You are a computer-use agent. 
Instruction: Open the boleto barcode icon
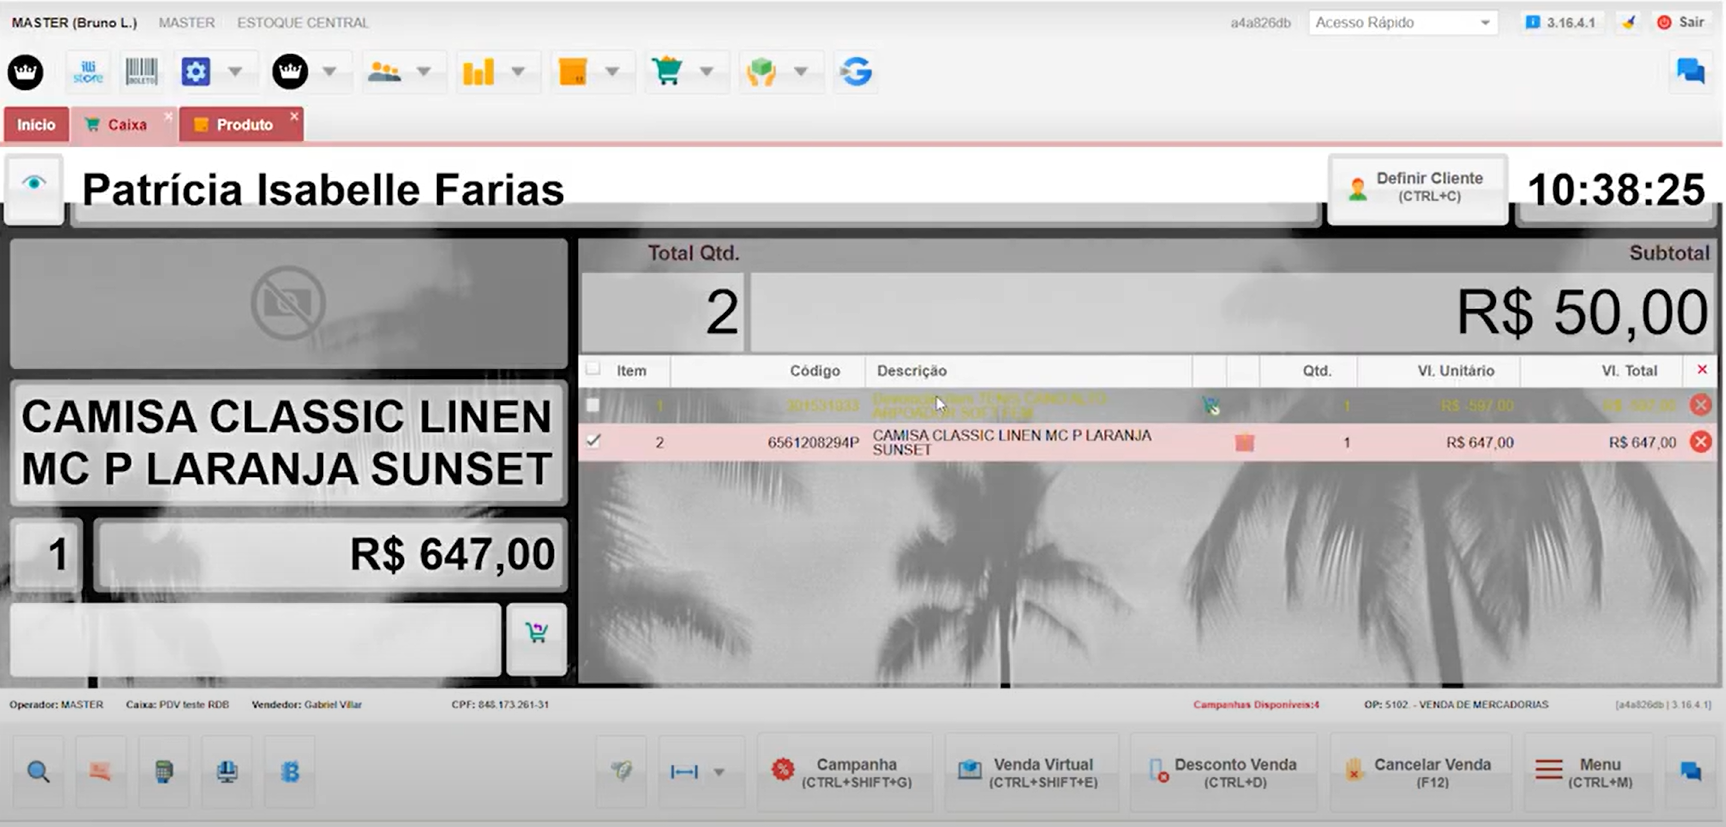[141, 72]
